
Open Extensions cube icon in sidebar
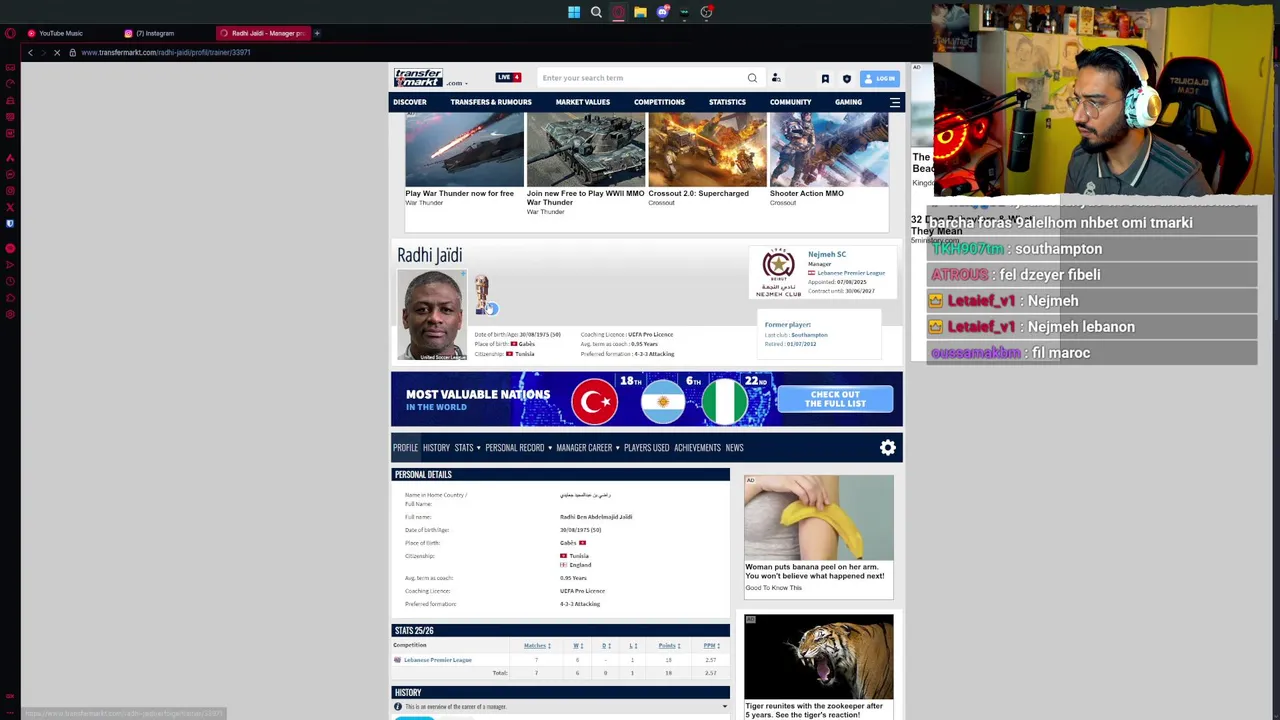point(10,298)
